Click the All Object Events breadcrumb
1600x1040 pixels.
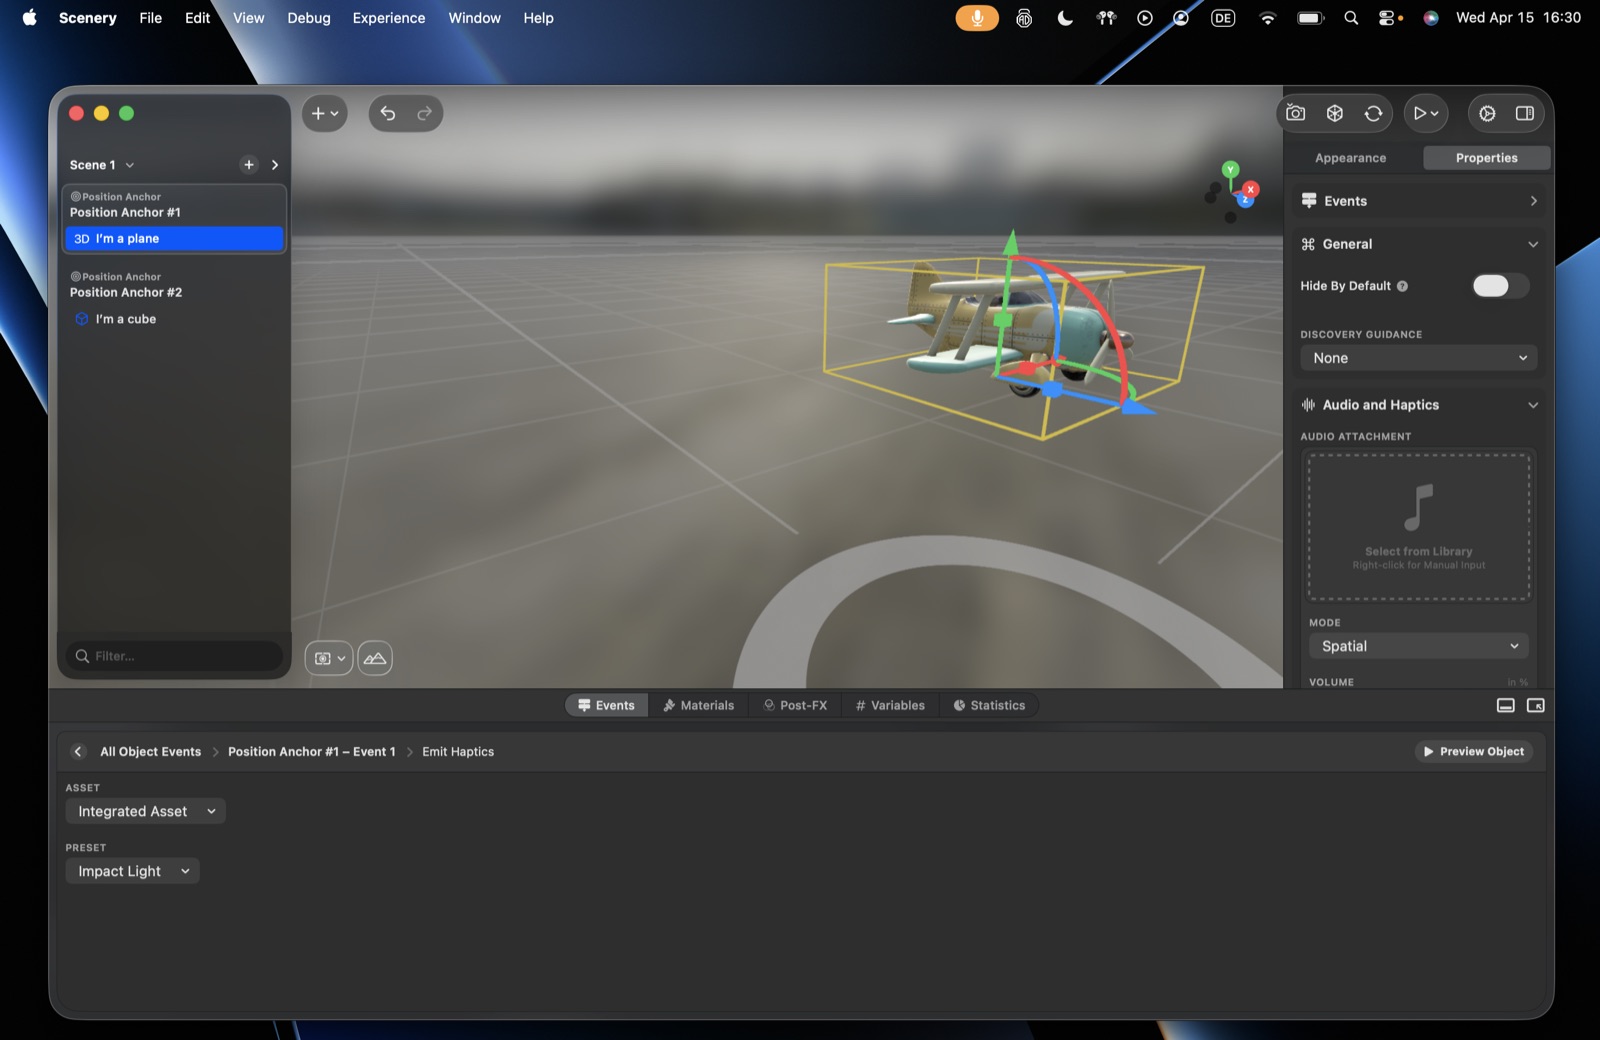tap(150, 752)
